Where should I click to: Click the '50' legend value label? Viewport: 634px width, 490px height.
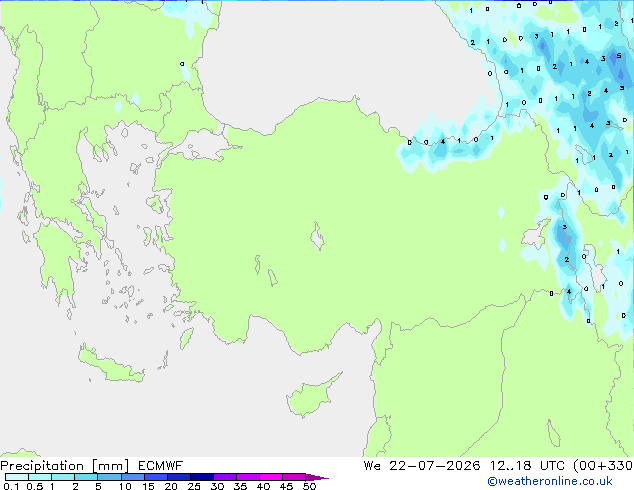coord(309,486)
